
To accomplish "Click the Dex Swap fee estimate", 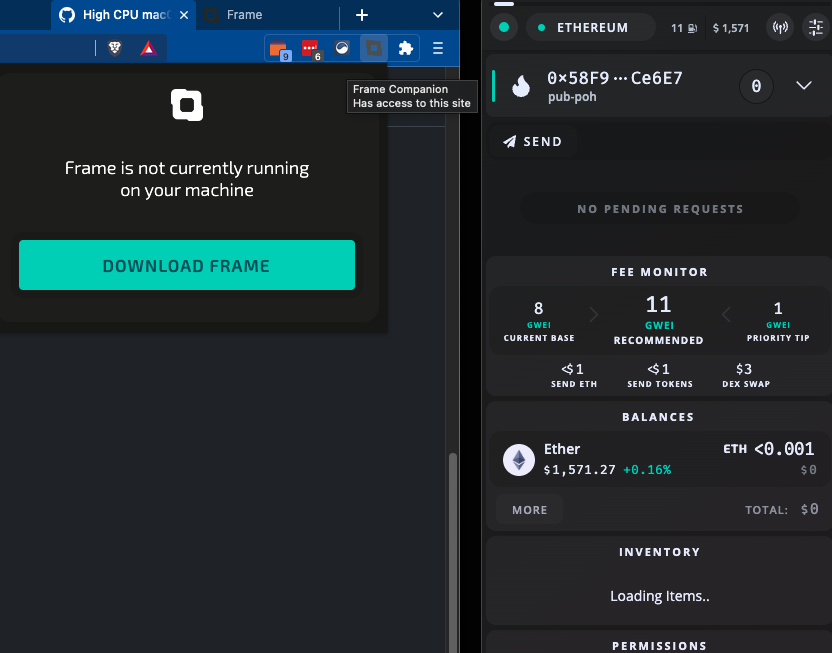I will tap(746, 375).
